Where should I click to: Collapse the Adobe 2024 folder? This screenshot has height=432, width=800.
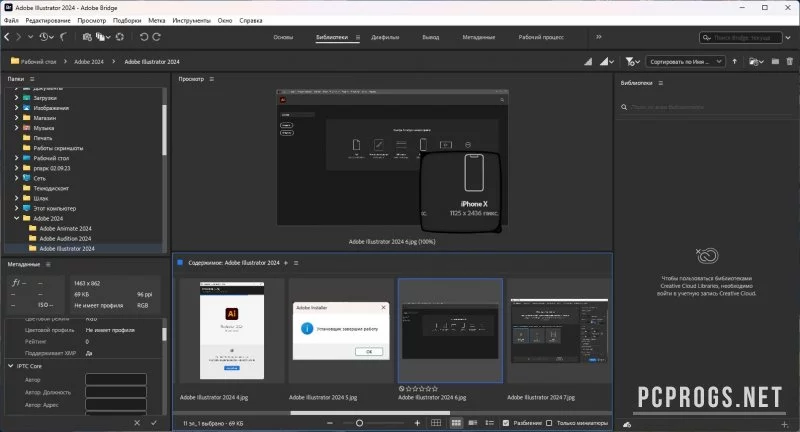pyautogui.click(x=16, y=218)
